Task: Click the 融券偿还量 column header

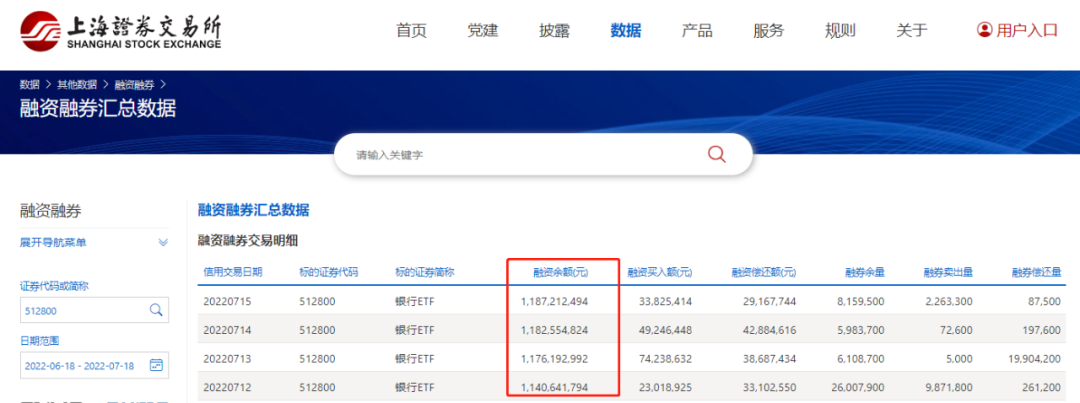Action: (1037, 272)
